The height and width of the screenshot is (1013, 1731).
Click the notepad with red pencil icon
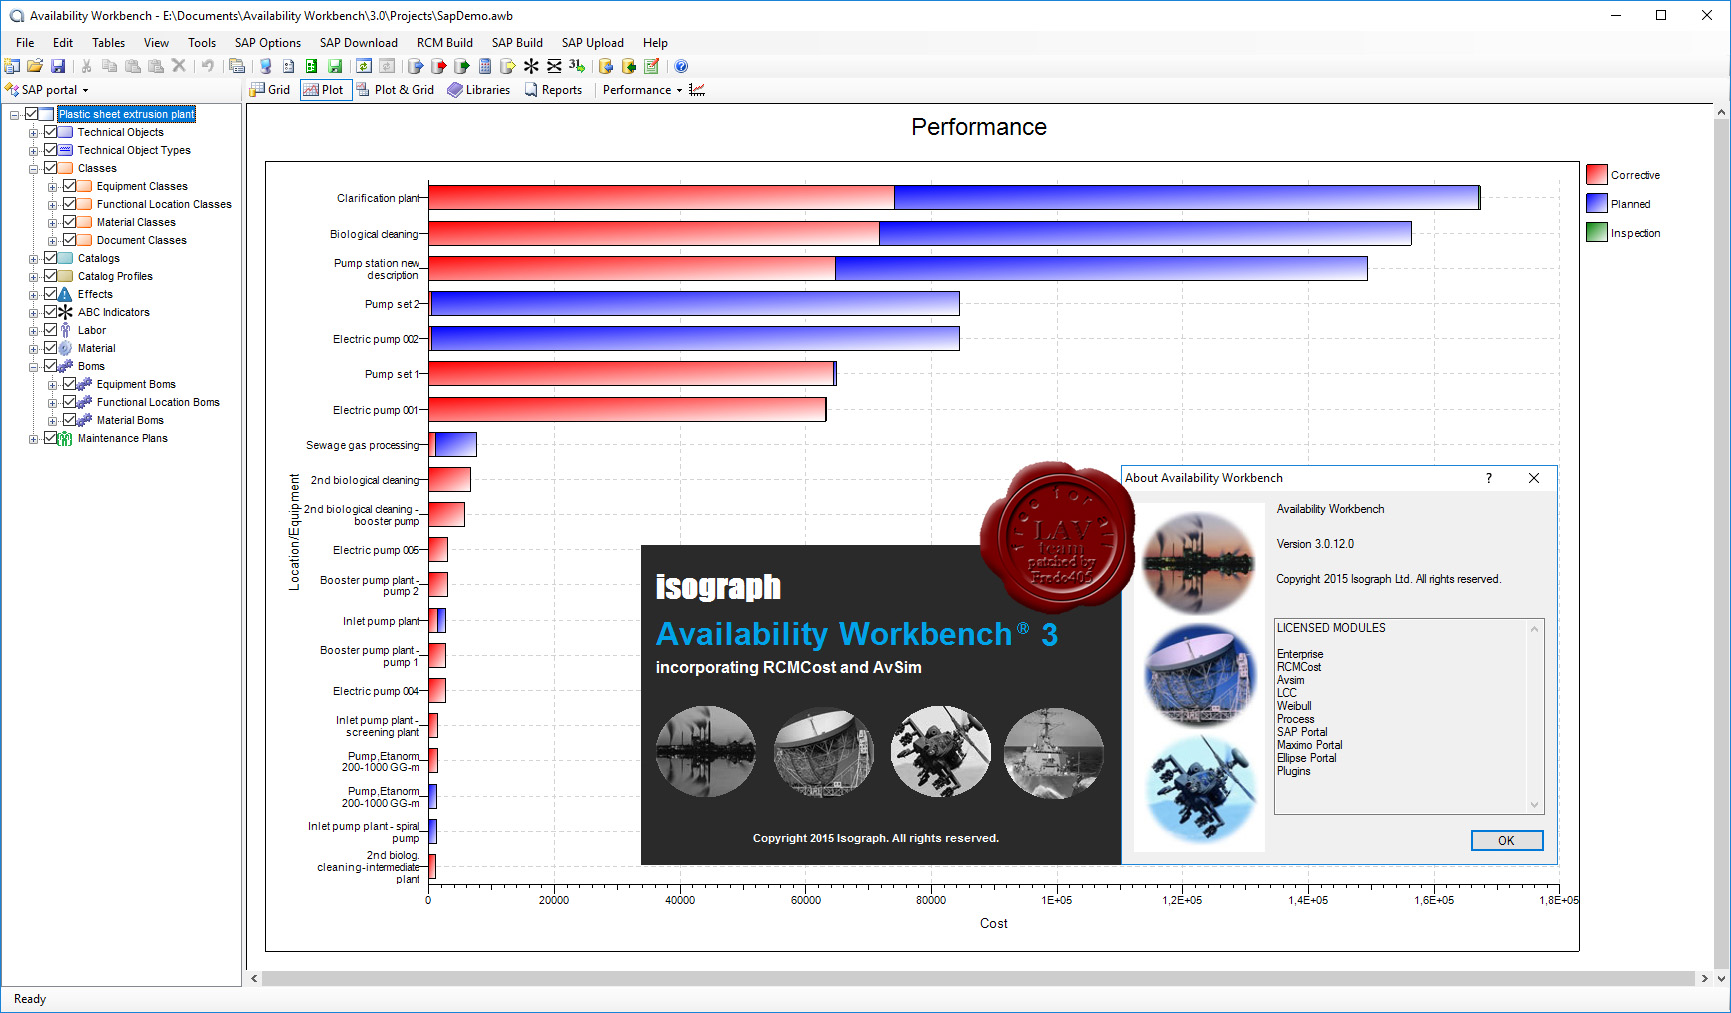pyautogui.click(x=652, y=66)
